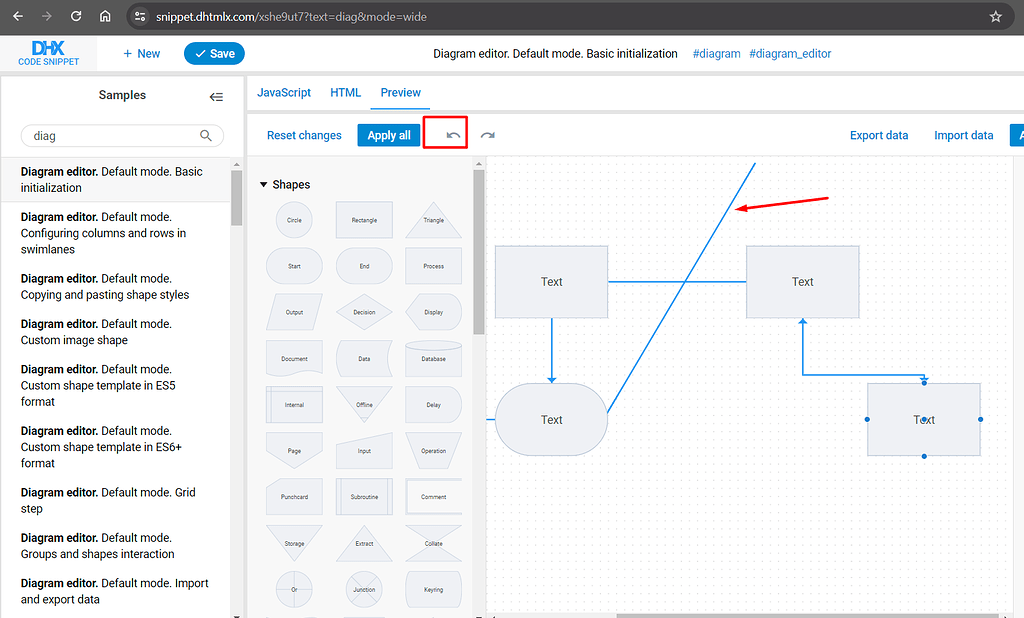Collapse the Samples sidebar panel
The image size is (1024, 618).
pyautogui.click(x=216, y=96)
